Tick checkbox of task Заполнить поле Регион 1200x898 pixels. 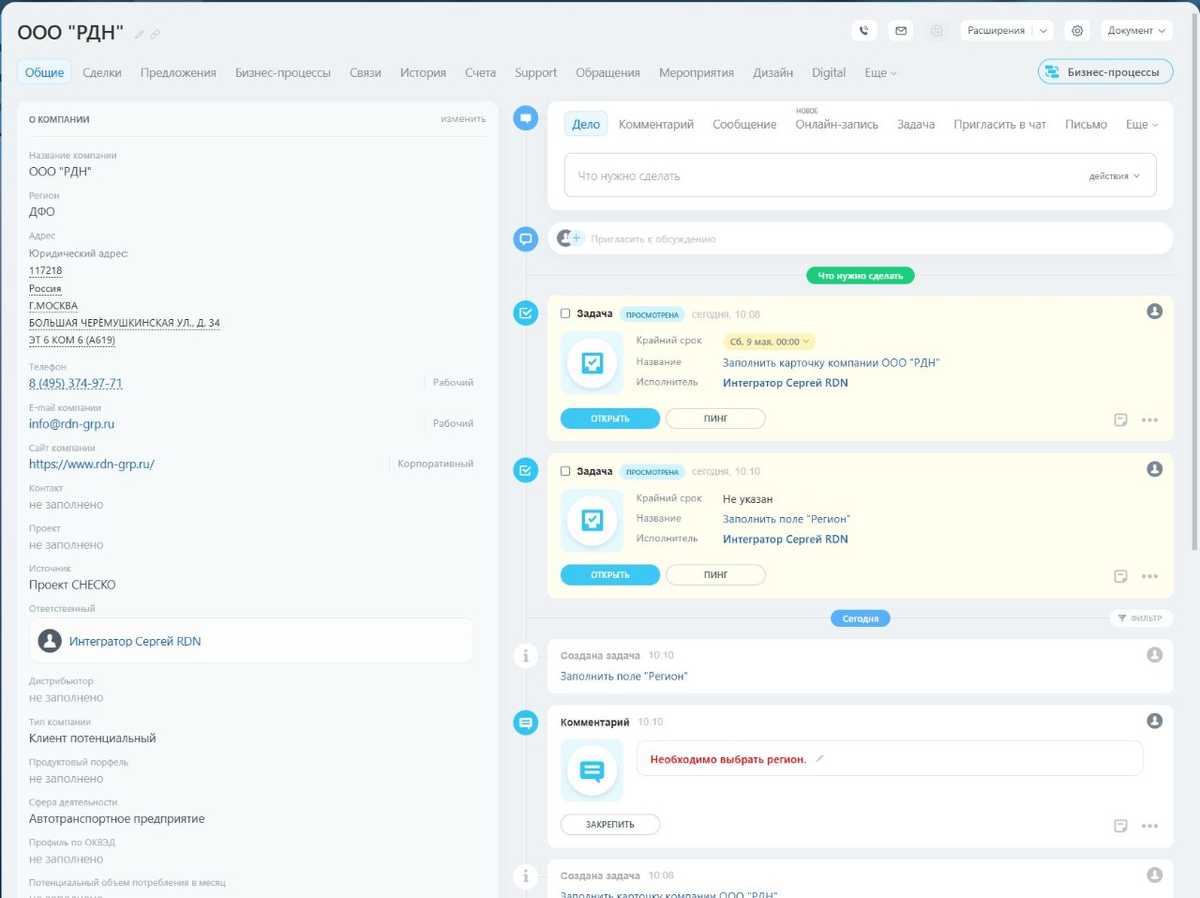point(565,471)
